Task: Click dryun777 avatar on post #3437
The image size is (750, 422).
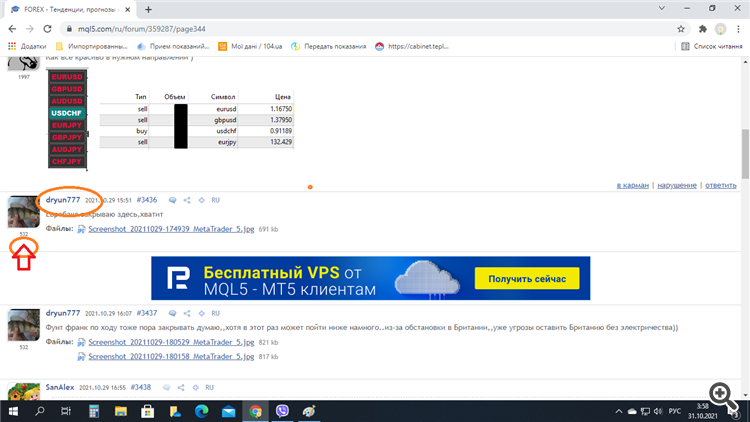Action: (23, 325)
